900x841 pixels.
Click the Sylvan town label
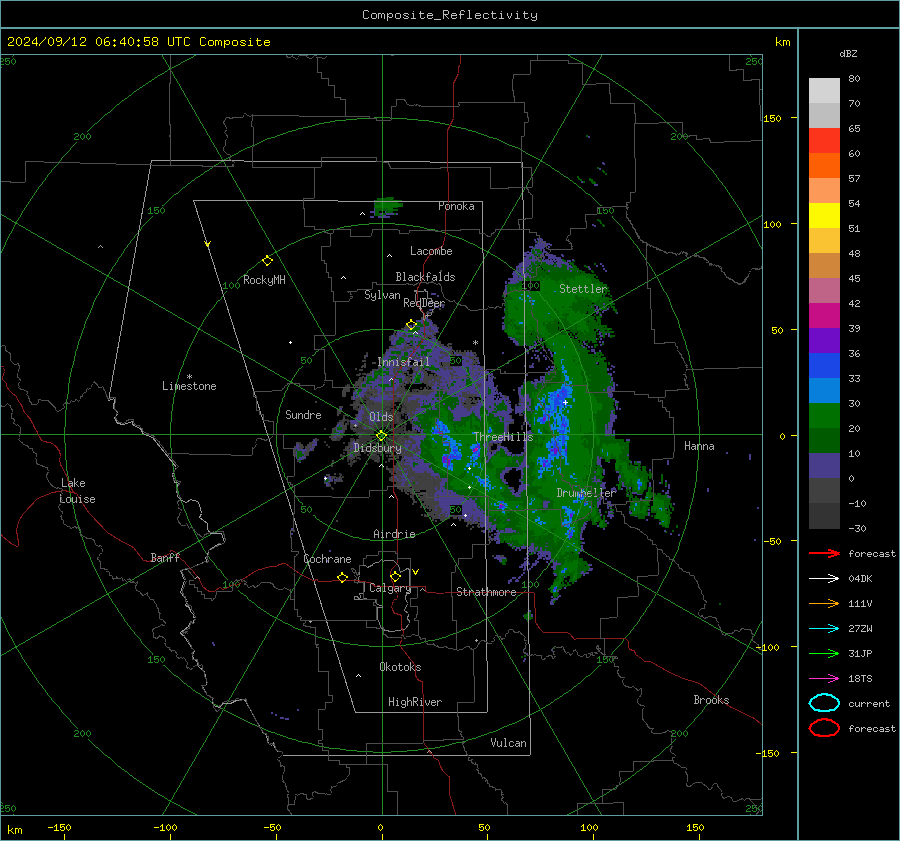click(x=382, y=295)
